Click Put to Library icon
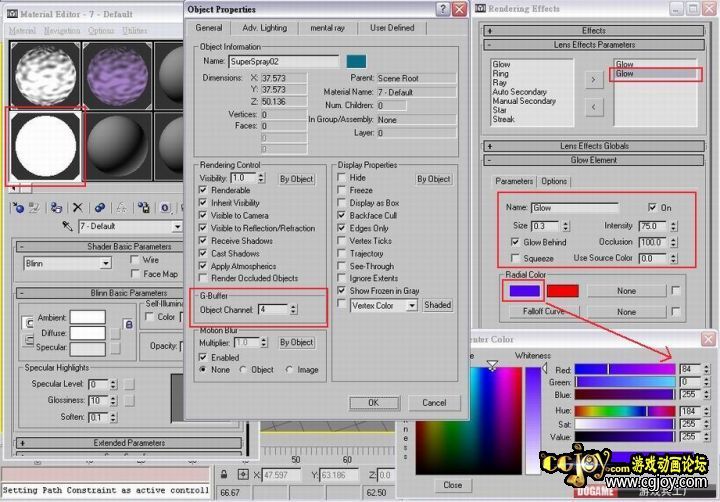 (143, 208)
